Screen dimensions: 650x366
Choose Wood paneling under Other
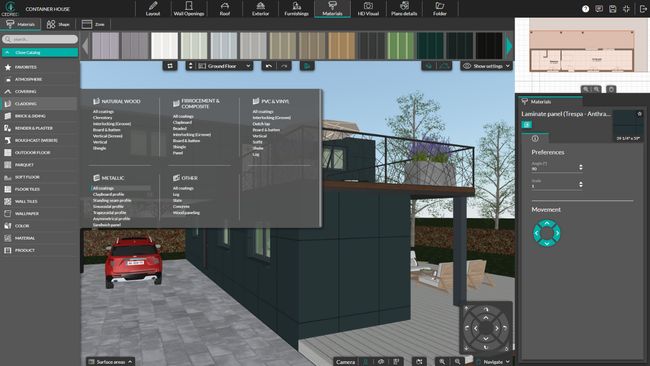(186, 213)
